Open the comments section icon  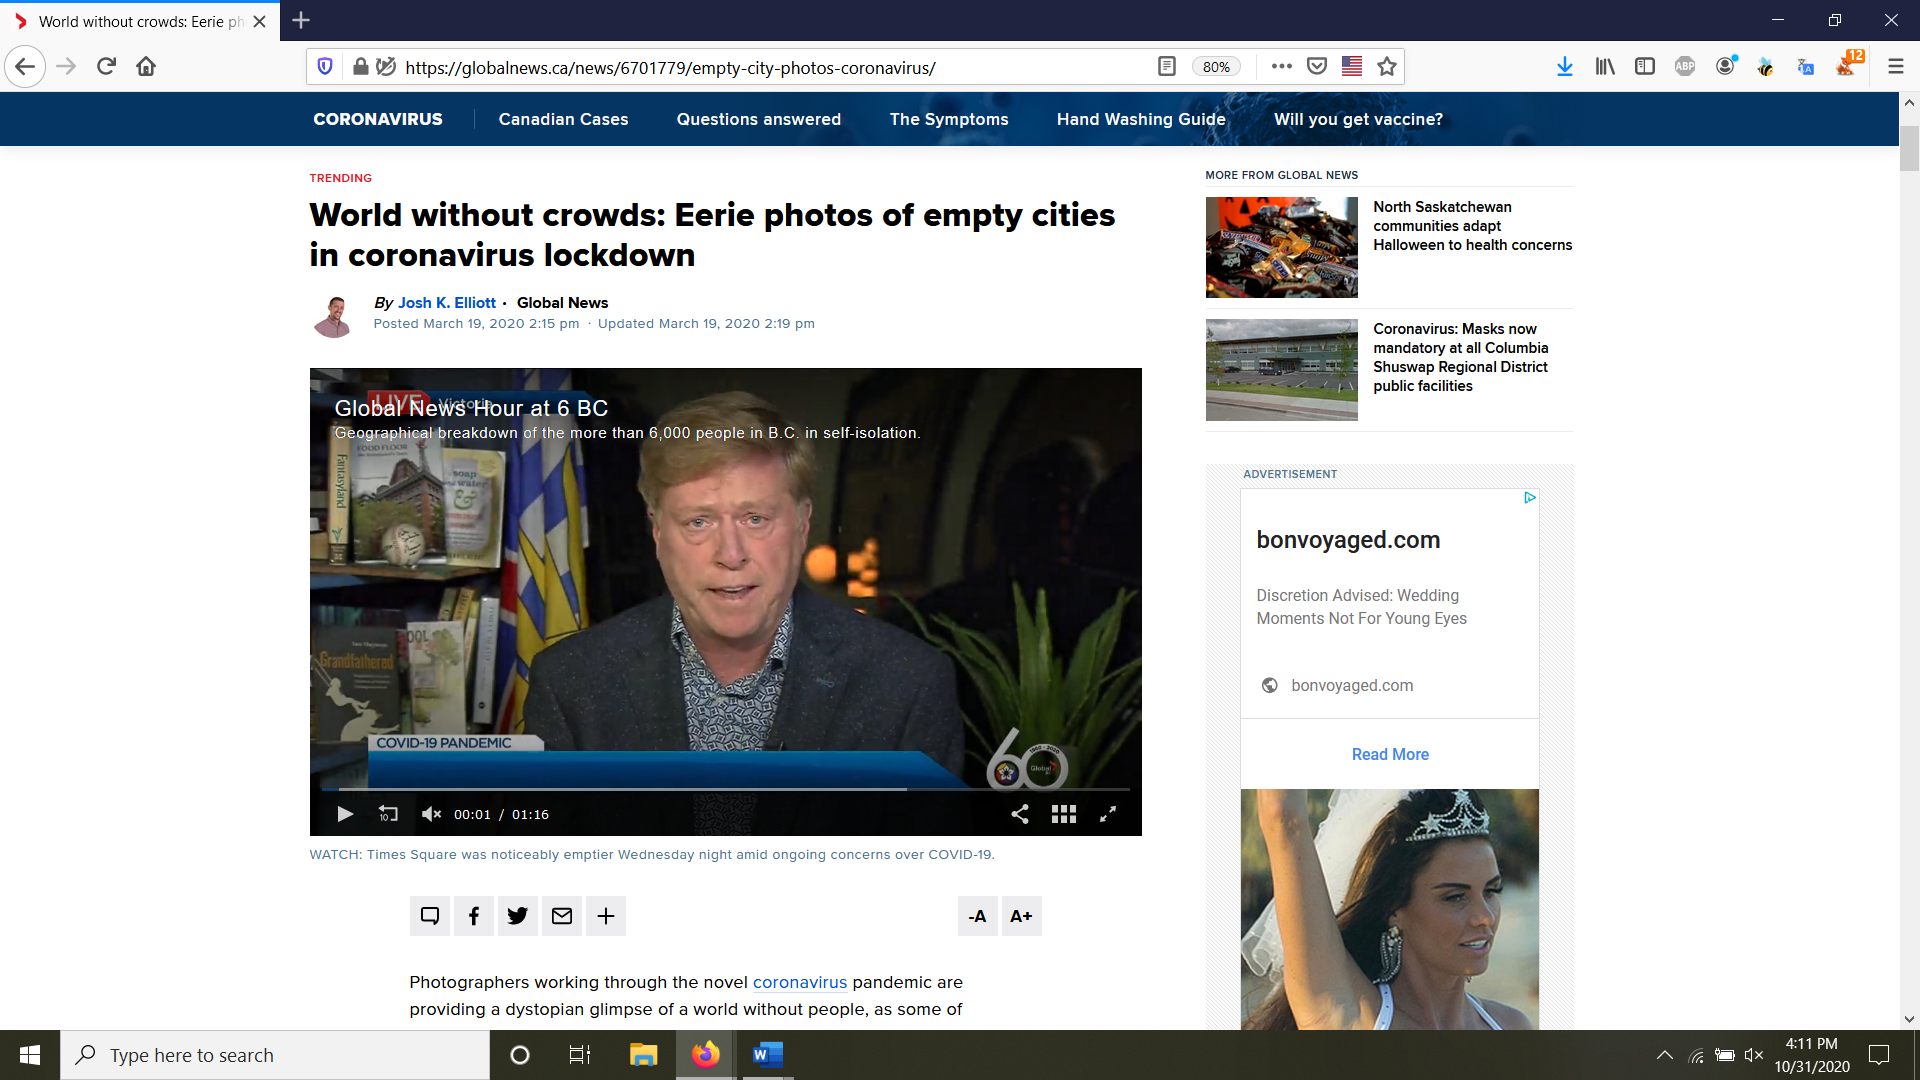(x=430, y=916)
